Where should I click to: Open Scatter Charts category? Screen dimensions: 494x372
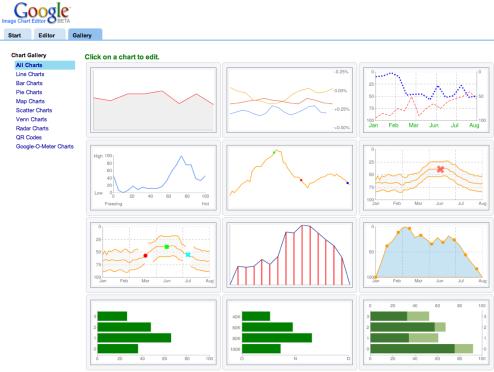[x=34, y=110]
